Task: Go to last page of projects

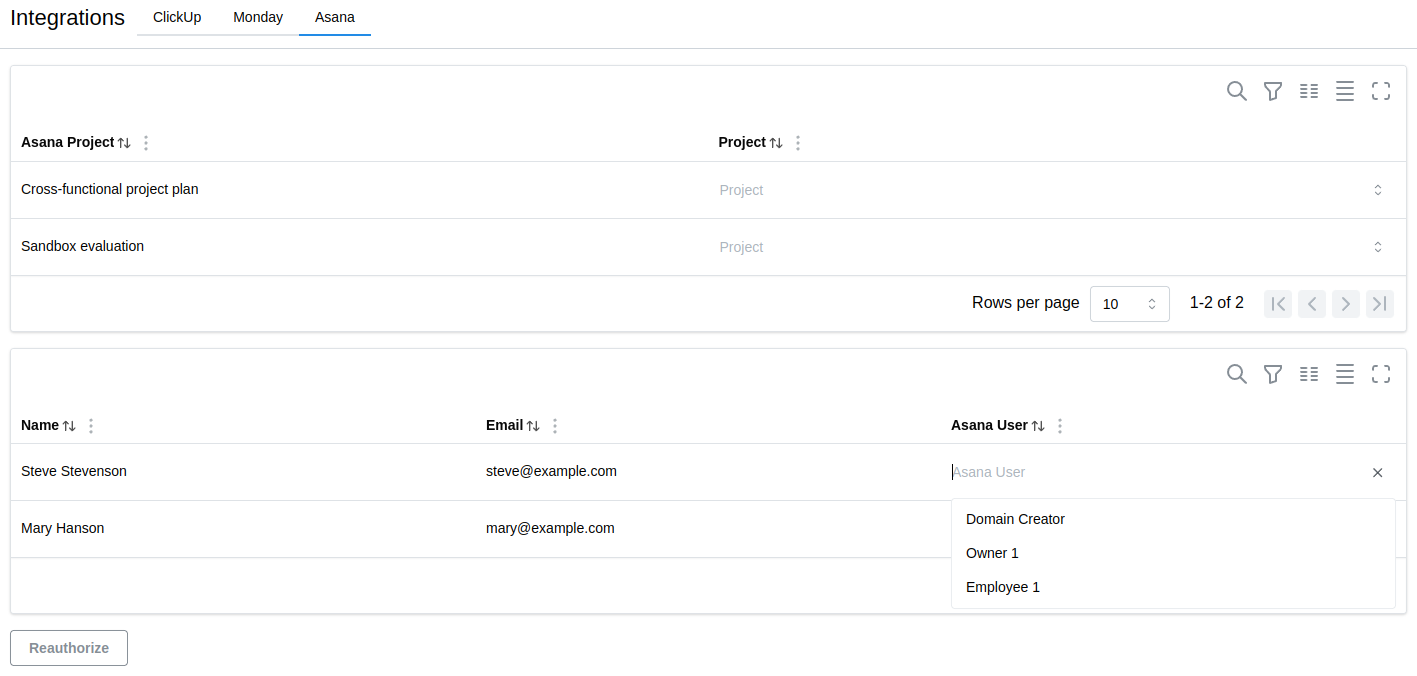Action: coord(1380,304)
